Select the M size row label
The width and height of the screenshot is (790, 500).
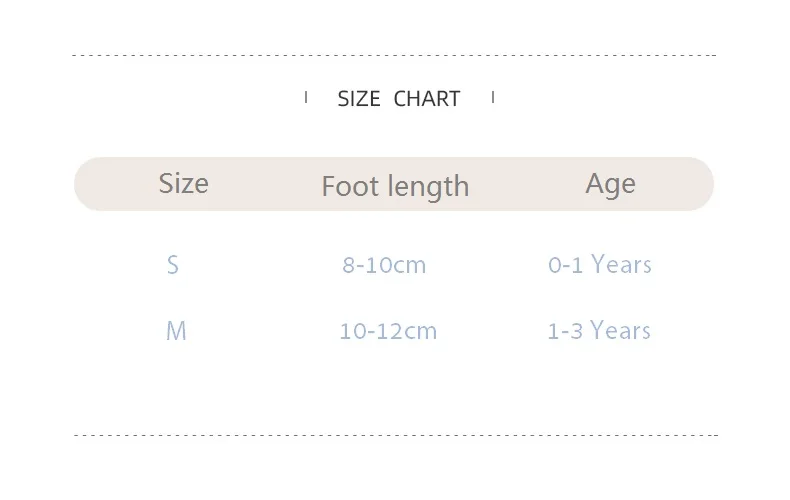[x=176, y=331]
